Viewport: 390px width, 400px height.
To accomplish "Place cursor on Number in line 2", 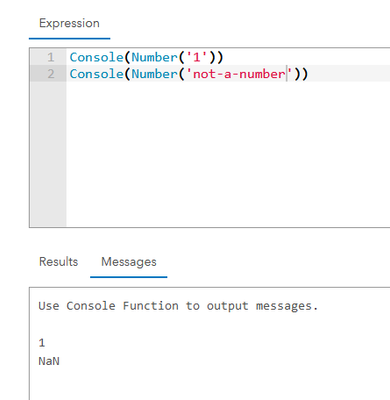I will pyautogui.click(x=155, y=74).
